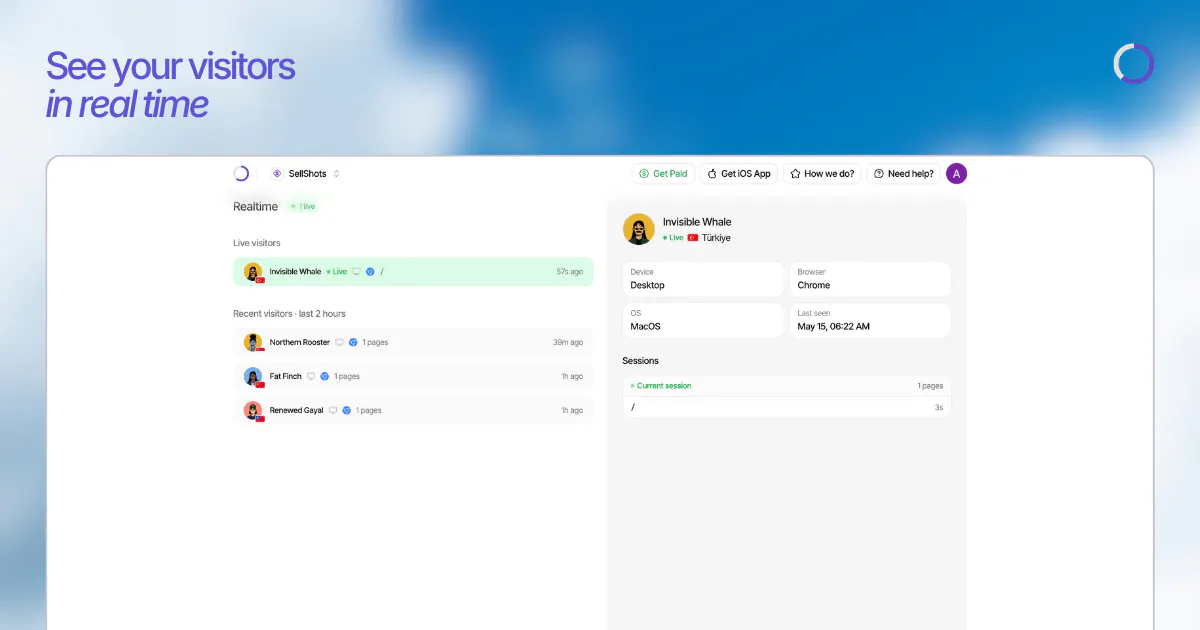Open the purple A account avatar
This screenshot has width=1200, height=630.
(x=957, y=173)
